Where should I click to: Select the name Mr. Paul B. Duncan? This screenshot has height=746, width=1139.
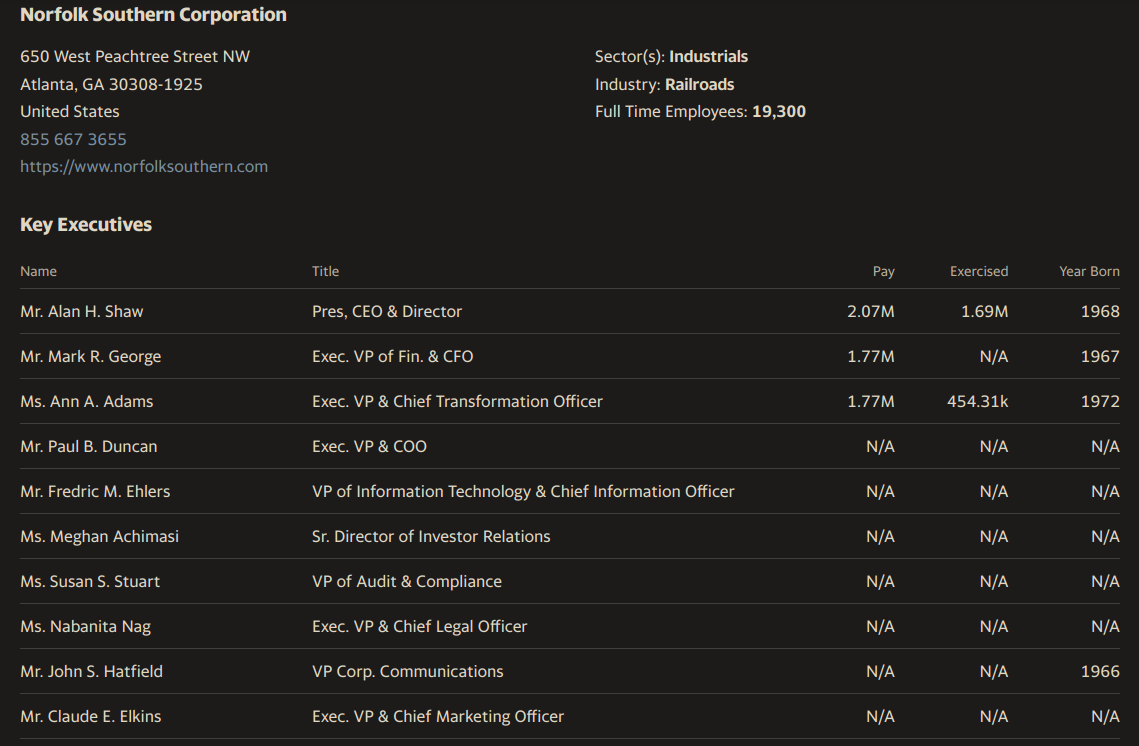89,447
